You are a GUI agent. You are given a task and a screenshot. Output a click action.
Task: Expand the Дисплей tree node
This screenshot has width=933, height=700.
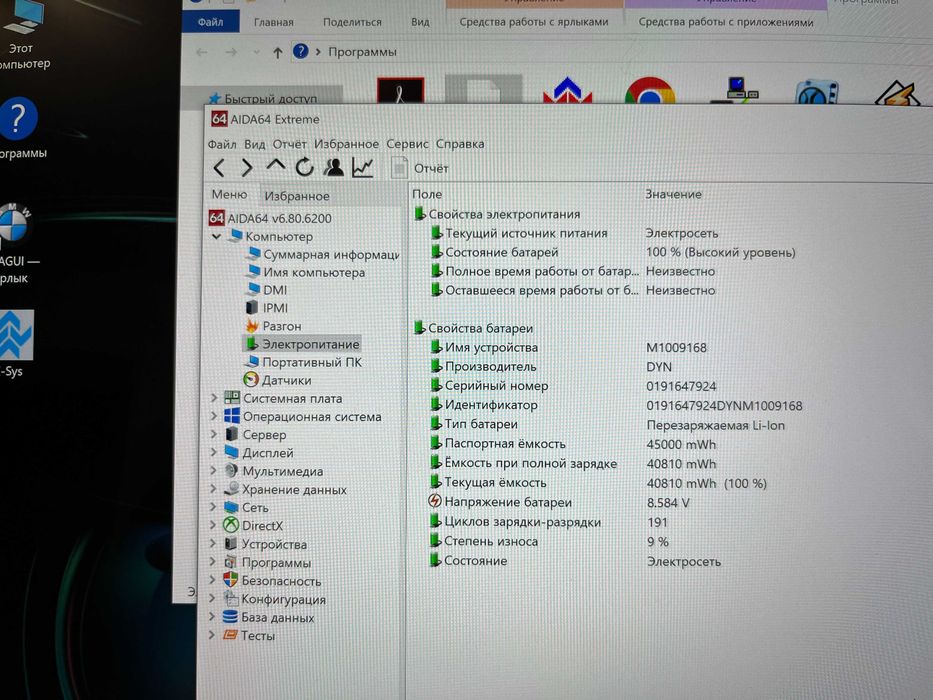tap(214, 452)
